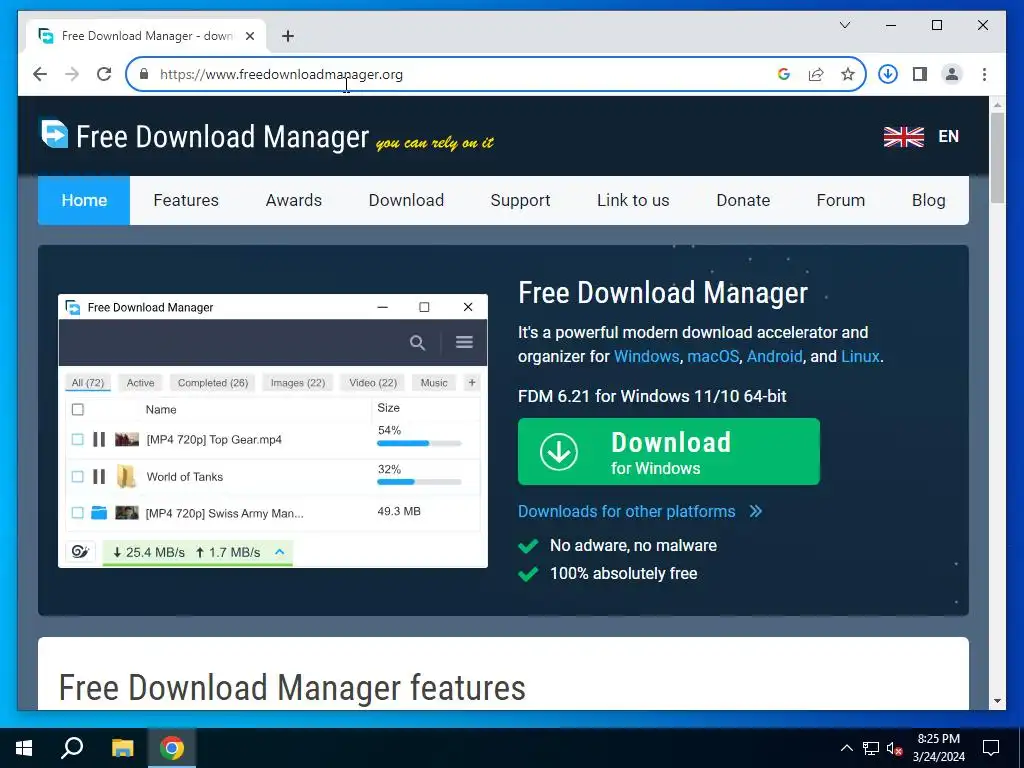1024x768 pixels.
Task: Open the Forum navigation item
Action: [x=840, y=200]
